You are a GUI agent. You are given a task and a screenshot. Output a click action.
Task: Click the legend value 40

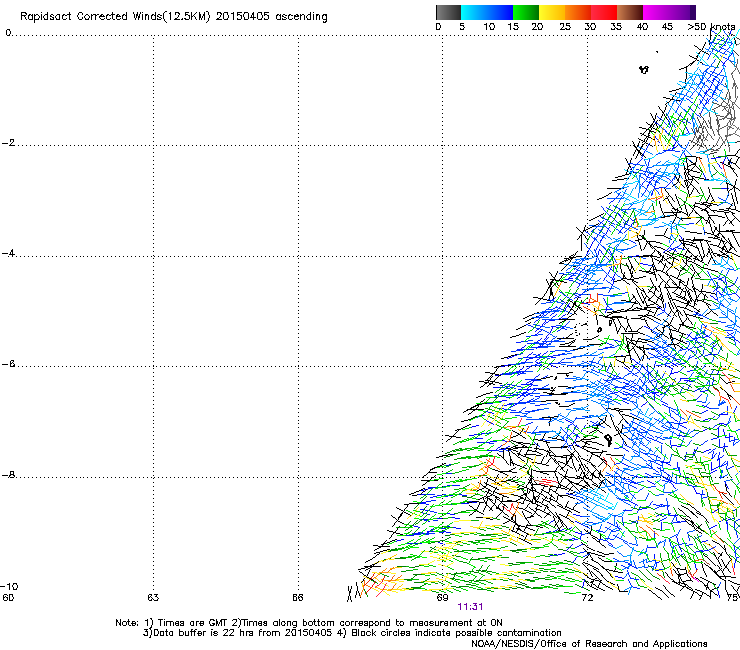[642, 27]
